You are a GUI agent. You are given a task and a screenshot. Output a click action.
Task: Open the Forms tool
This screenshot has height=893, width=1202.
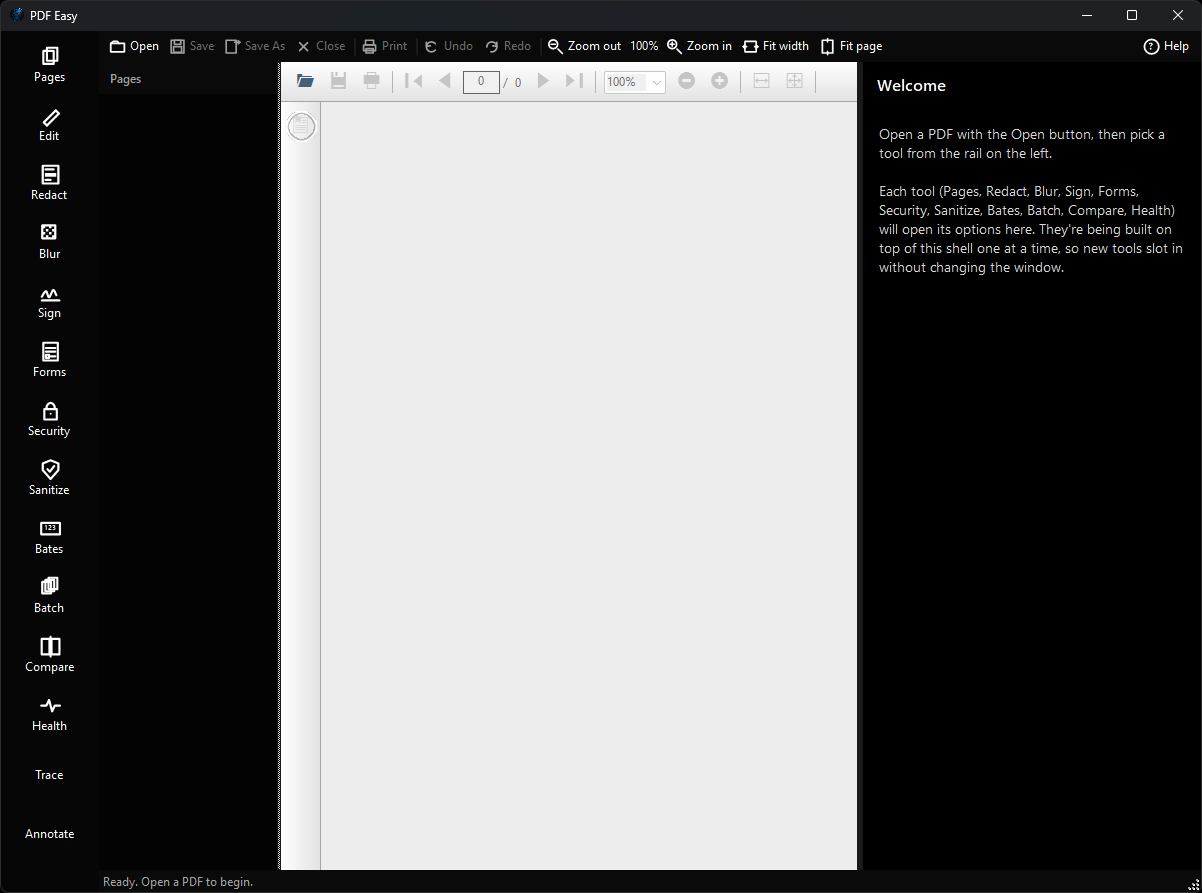49,360
